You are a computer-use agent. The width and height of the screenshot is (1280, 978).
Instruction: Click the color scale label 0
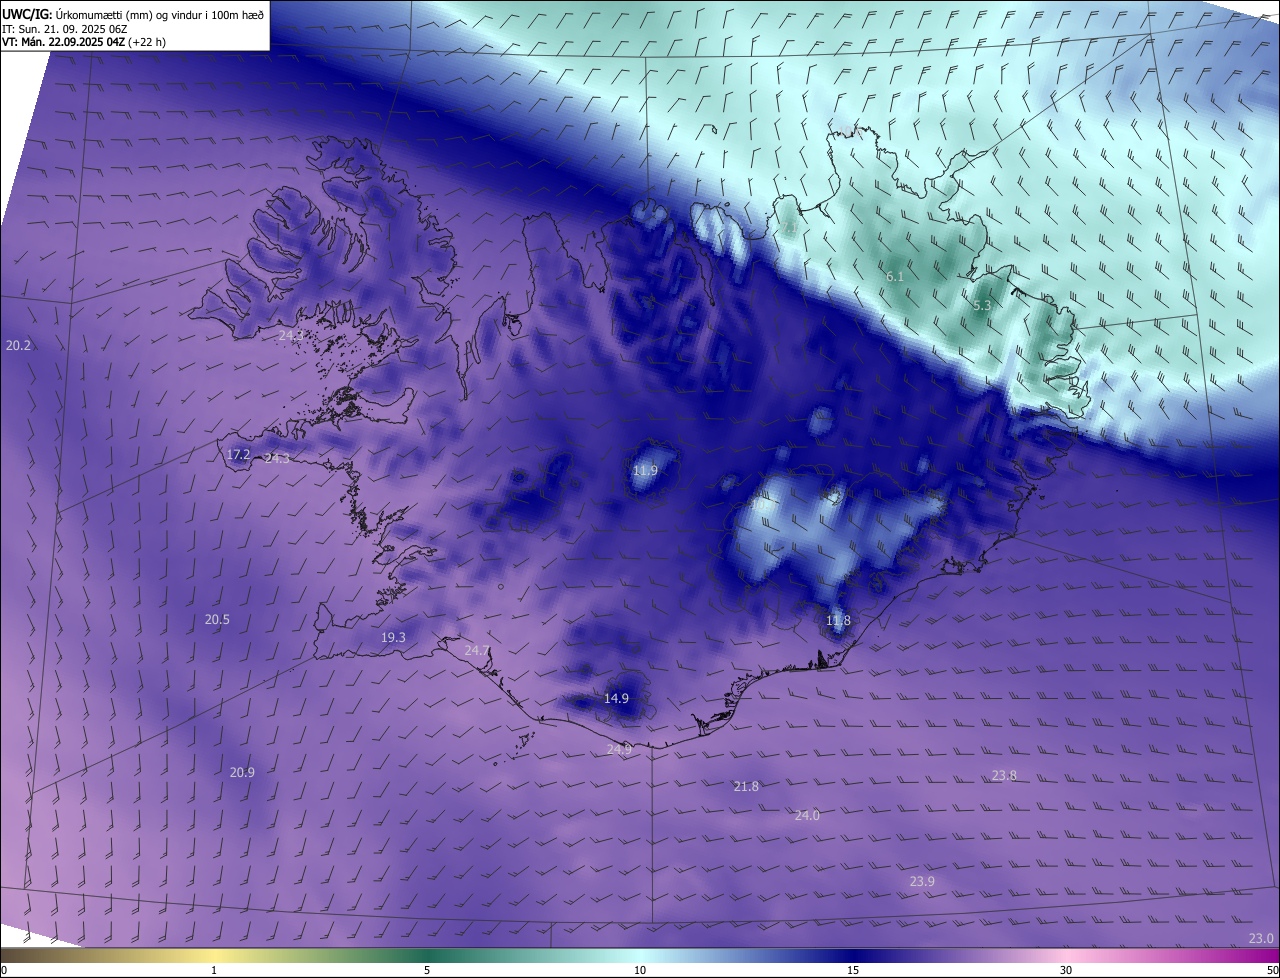[x=4, y=970]
